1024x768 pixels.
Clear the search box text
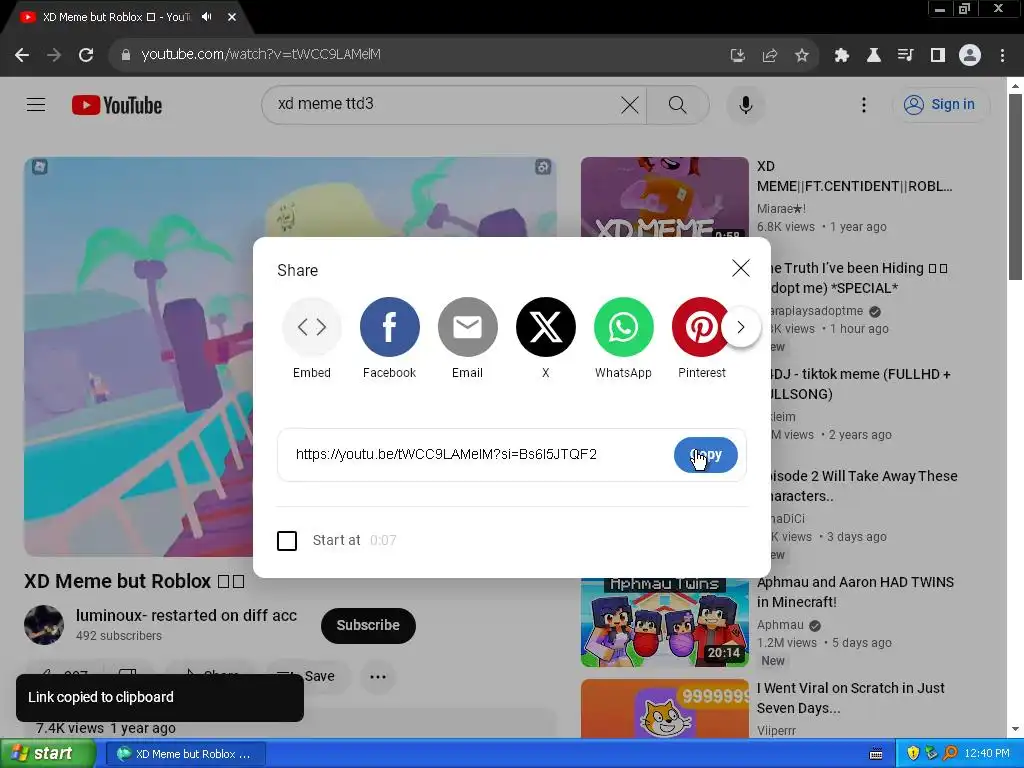pyautogui.click(x=630, y=104)
